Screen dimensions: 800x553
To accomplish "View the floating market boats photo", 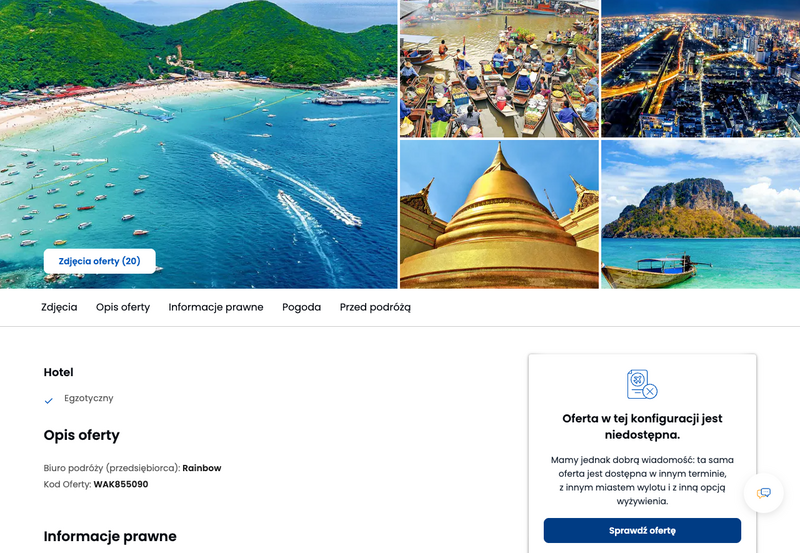I will pos(499,68).
